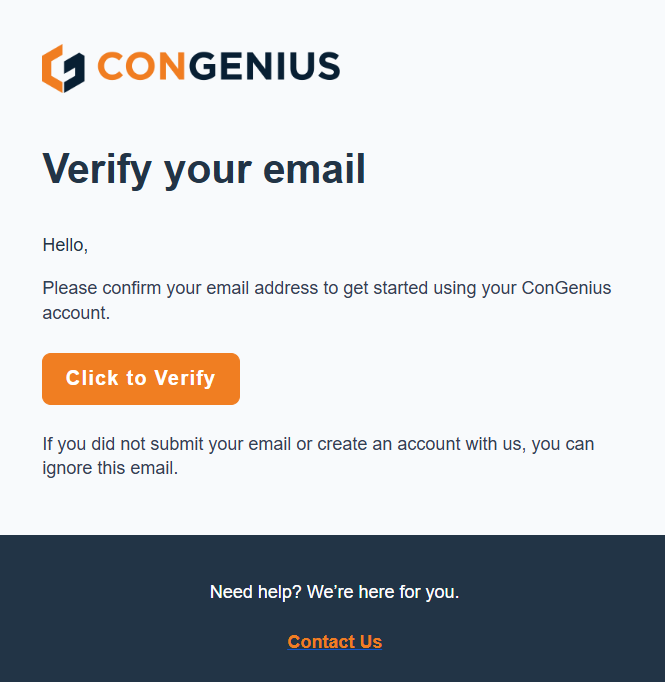Click the word Us in the footer link
The image size is (665, 682).
(x=371, y=642)
